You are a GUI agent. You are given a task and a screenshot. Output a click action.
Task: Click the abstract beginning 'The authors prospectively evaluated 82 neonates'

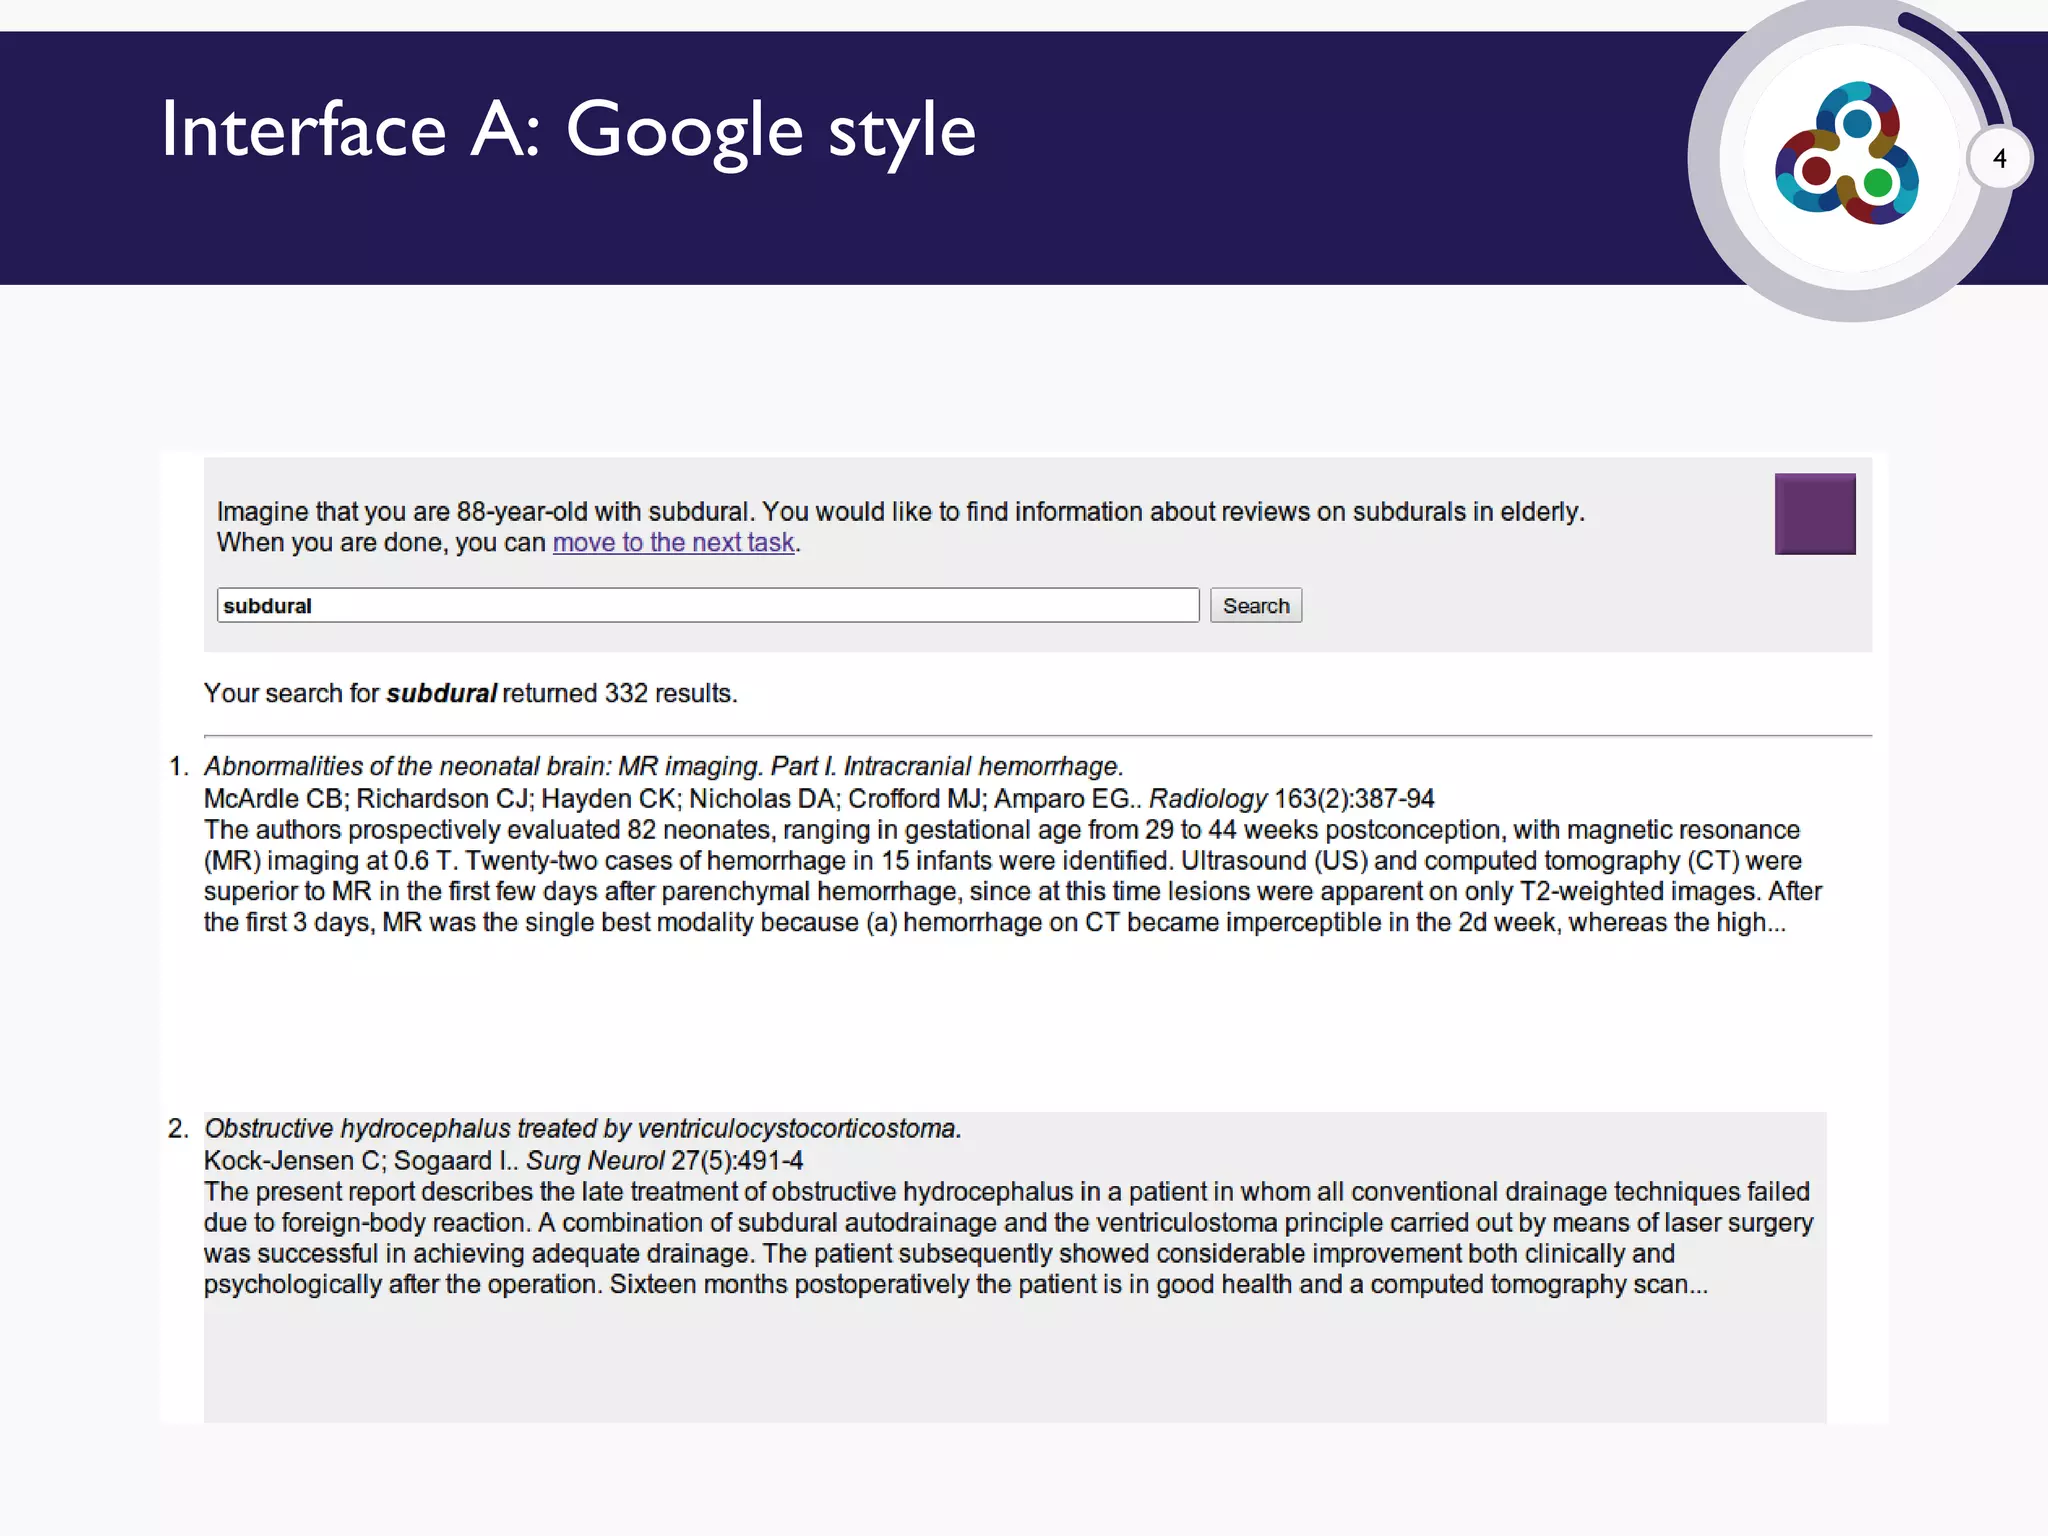(1013, 876)
